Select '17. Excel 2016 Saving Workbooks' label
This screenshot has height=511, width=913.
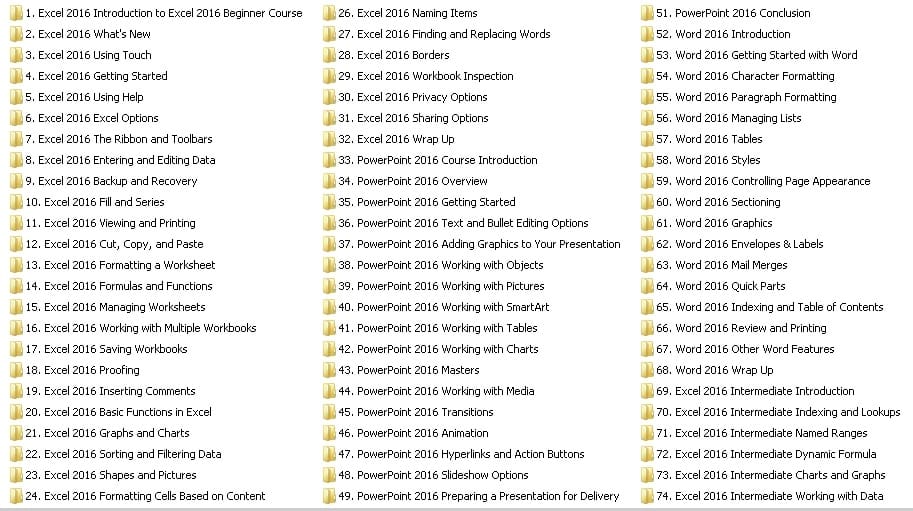tap(106, 349)
